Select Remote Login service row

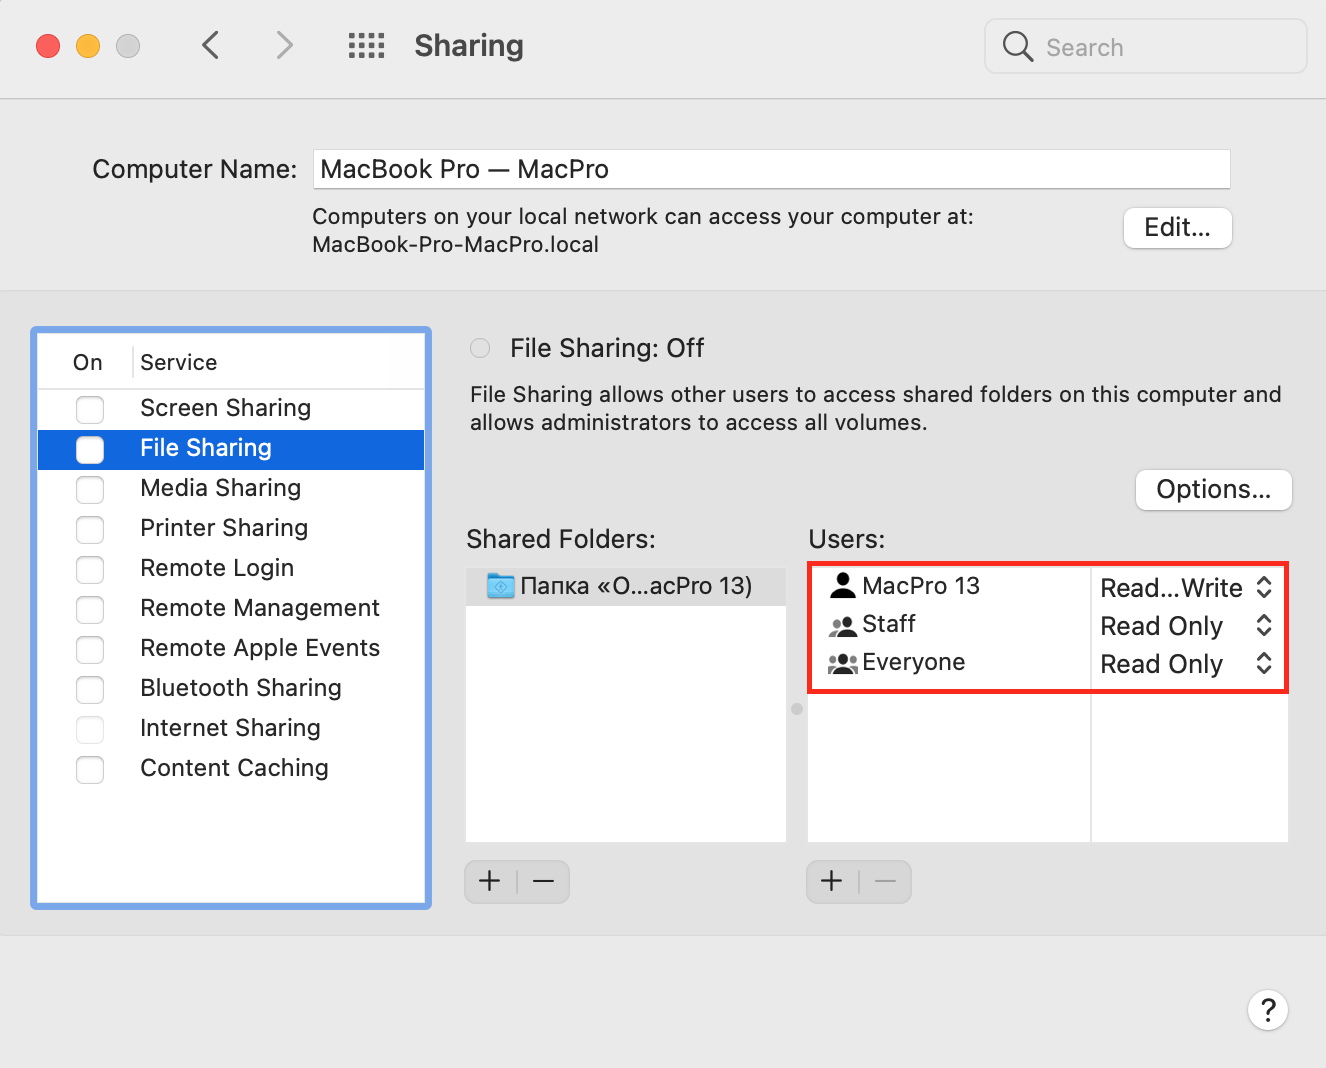click(231, 569)
